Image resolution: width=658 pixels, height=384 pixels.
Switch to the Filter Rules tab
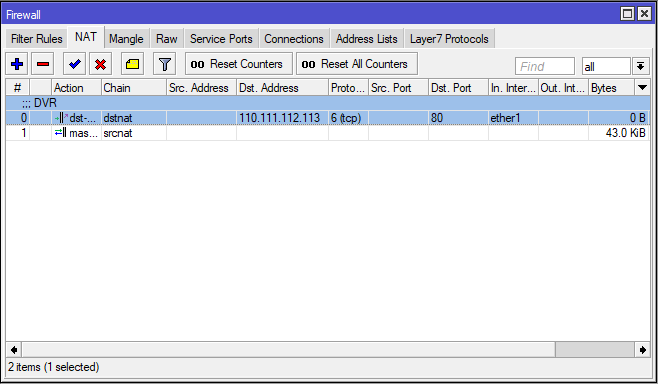(37, 39)
